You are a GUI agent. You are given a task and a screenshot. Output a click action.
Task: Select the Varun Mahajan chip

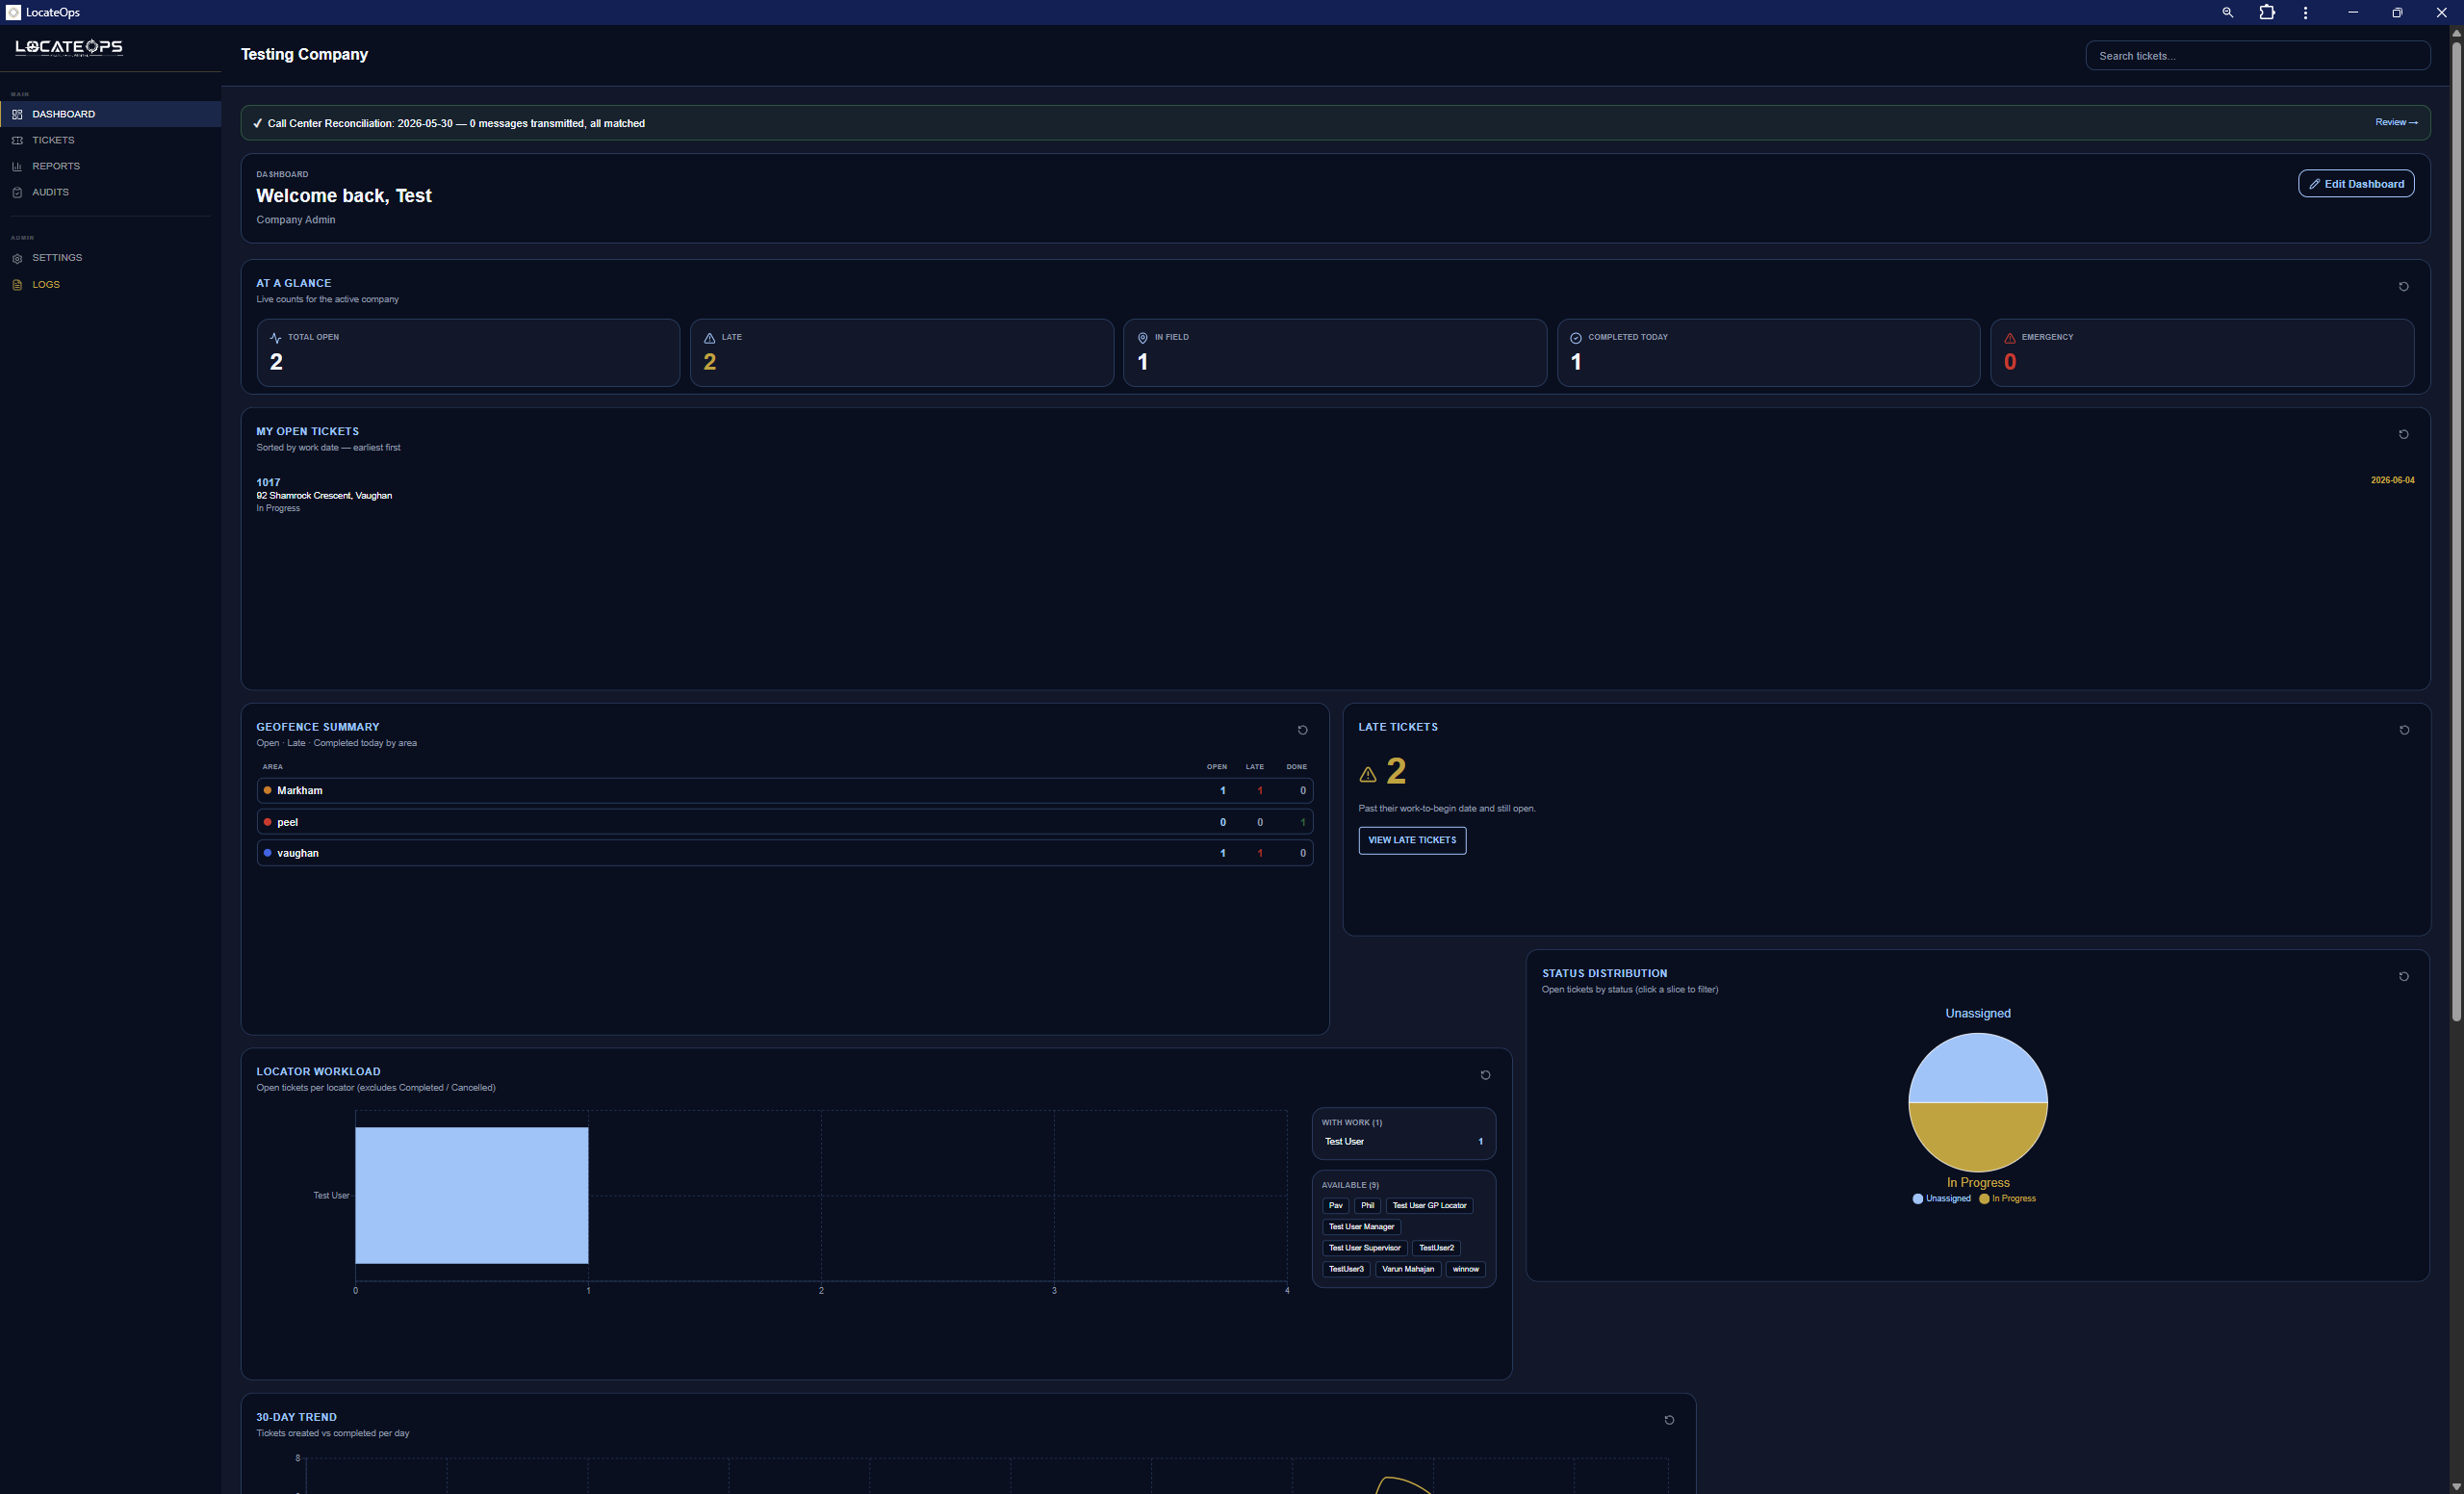coord(1408,1269)
